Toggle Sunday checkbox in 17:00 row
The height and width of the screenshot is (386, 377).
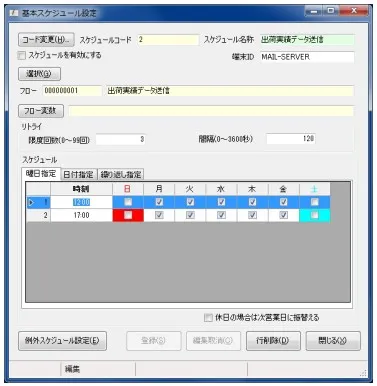(128, 215)
